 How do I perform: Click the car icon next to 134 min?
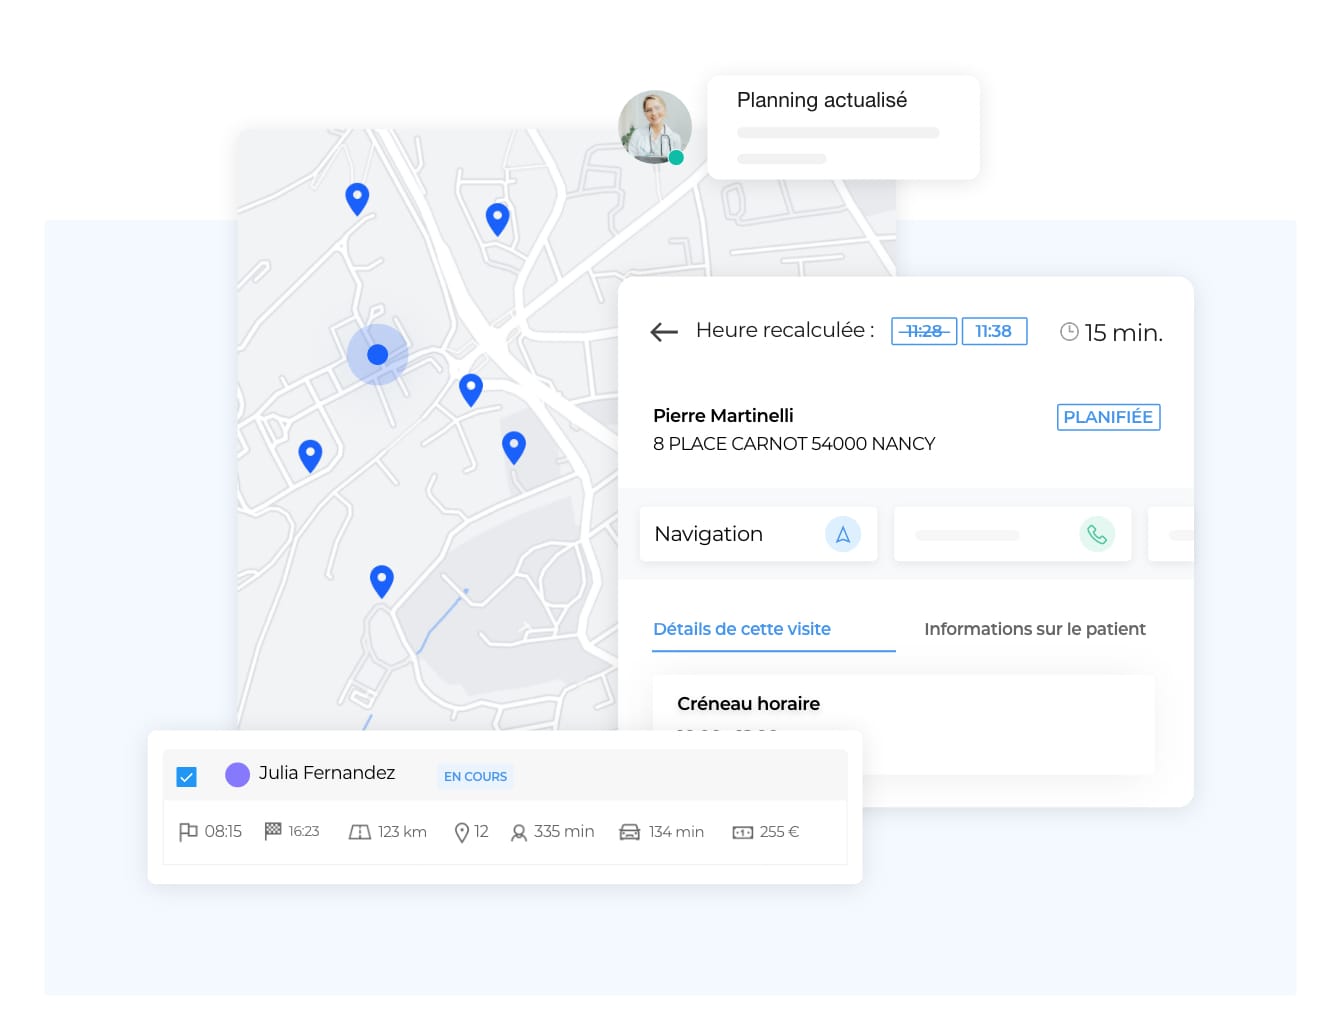point(630,832)
